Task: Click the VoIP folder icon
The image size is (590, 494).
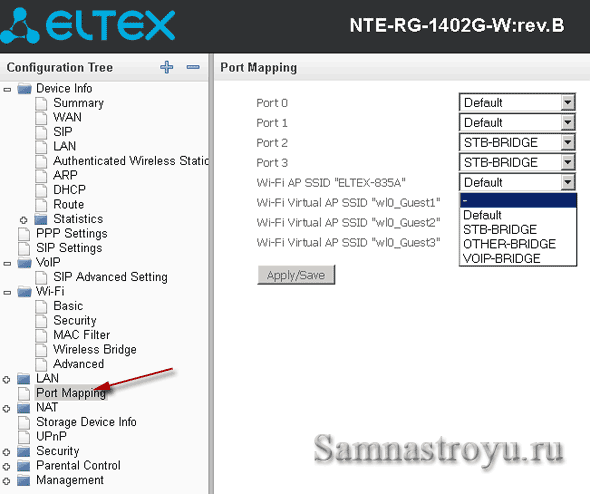Action: click(x=24, y=263)
